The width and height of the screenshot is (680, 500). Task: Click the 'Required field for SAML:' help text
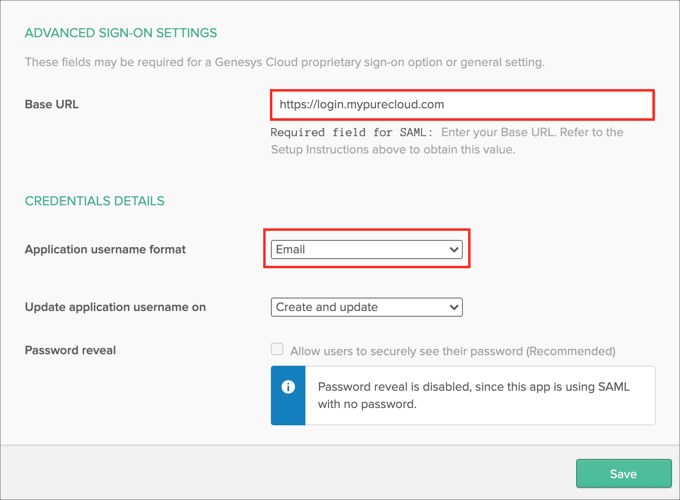click(x=352, y=132)
